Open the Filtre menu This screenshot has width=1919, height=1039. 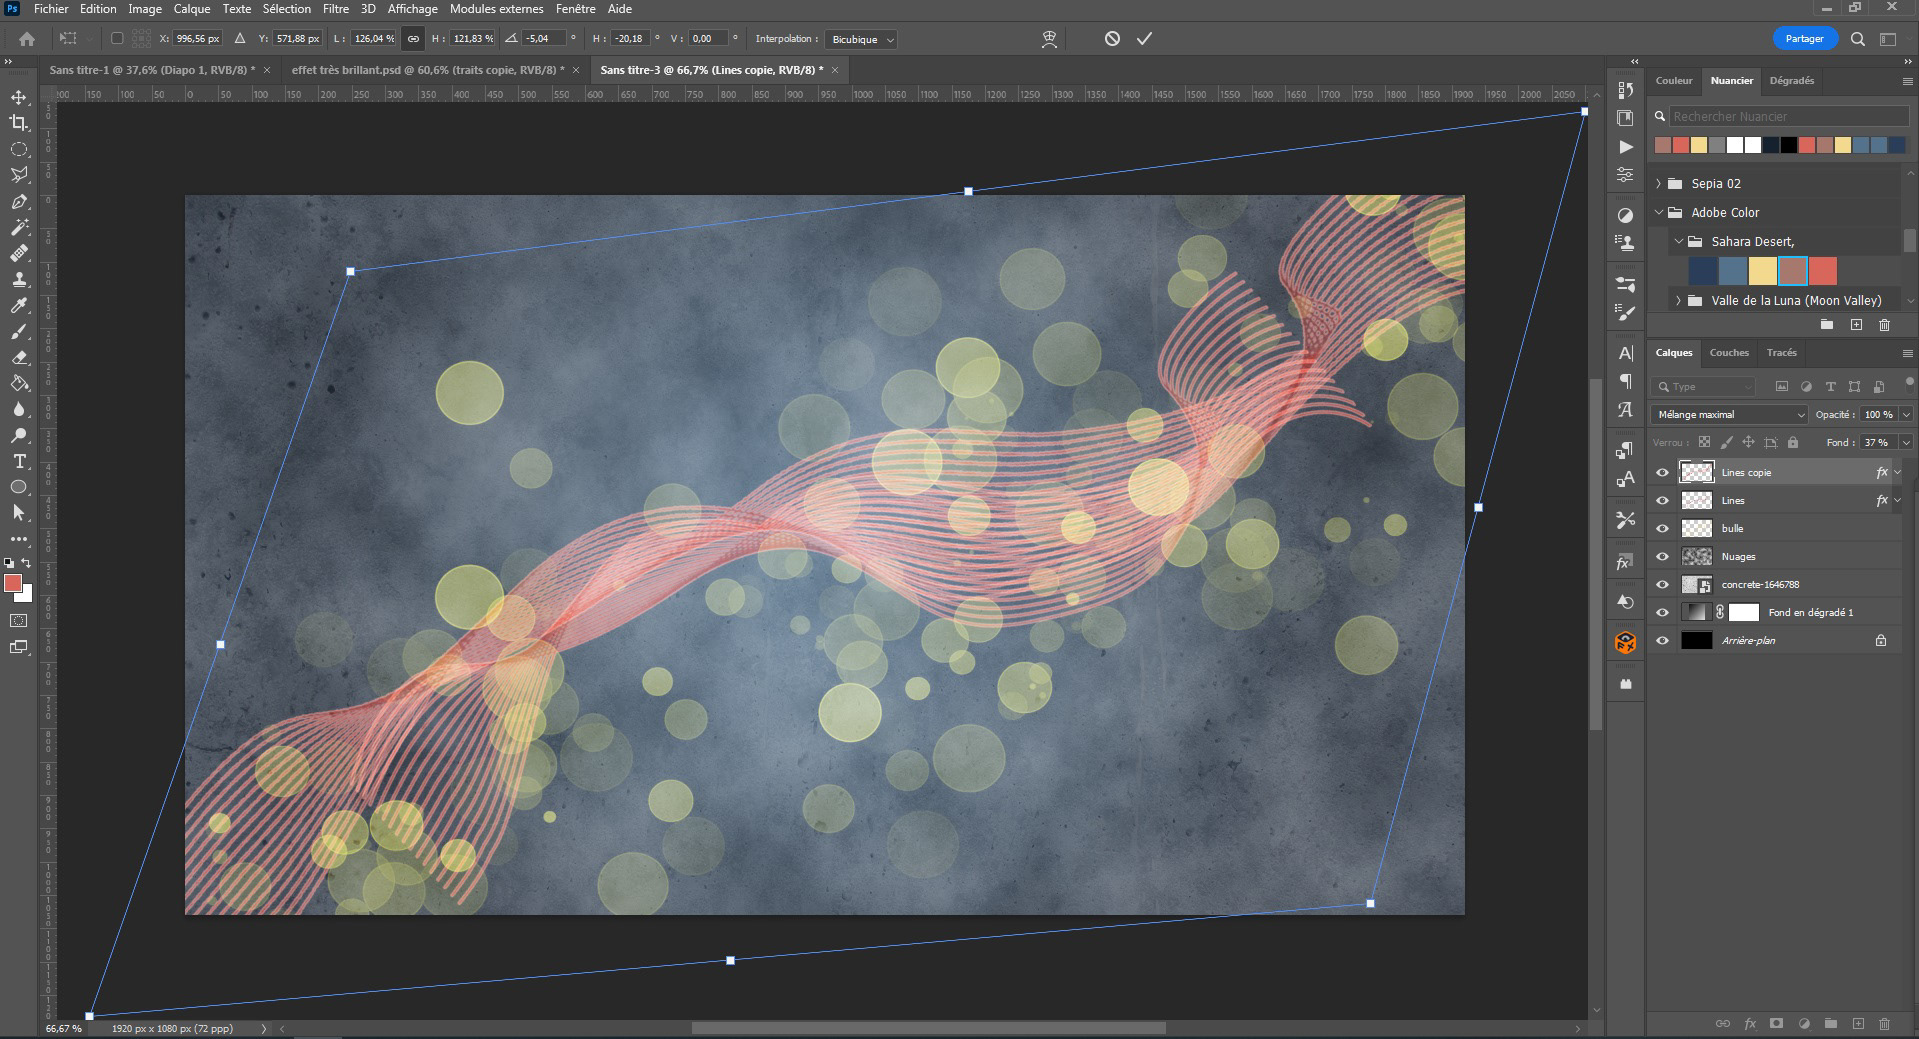click(x=336, y=9)
